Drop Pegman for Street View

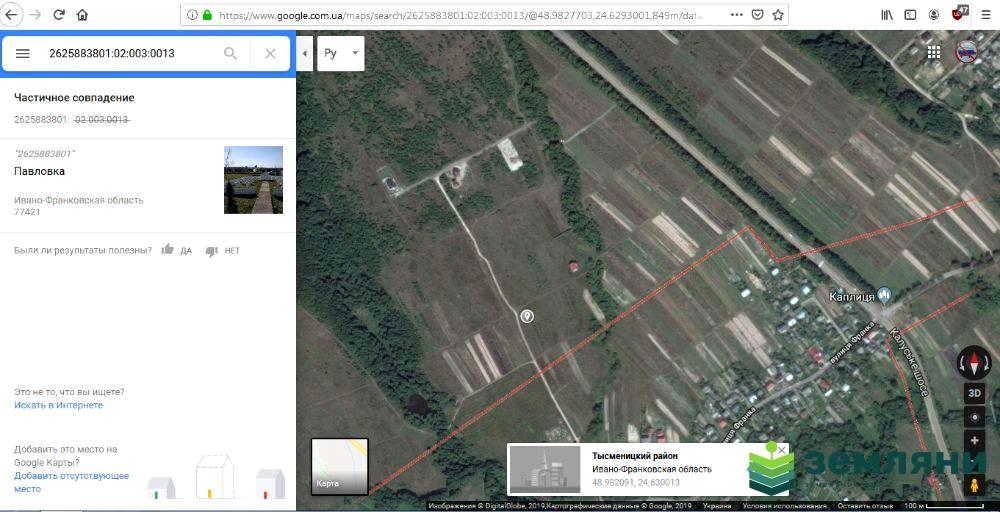[973, 484]
